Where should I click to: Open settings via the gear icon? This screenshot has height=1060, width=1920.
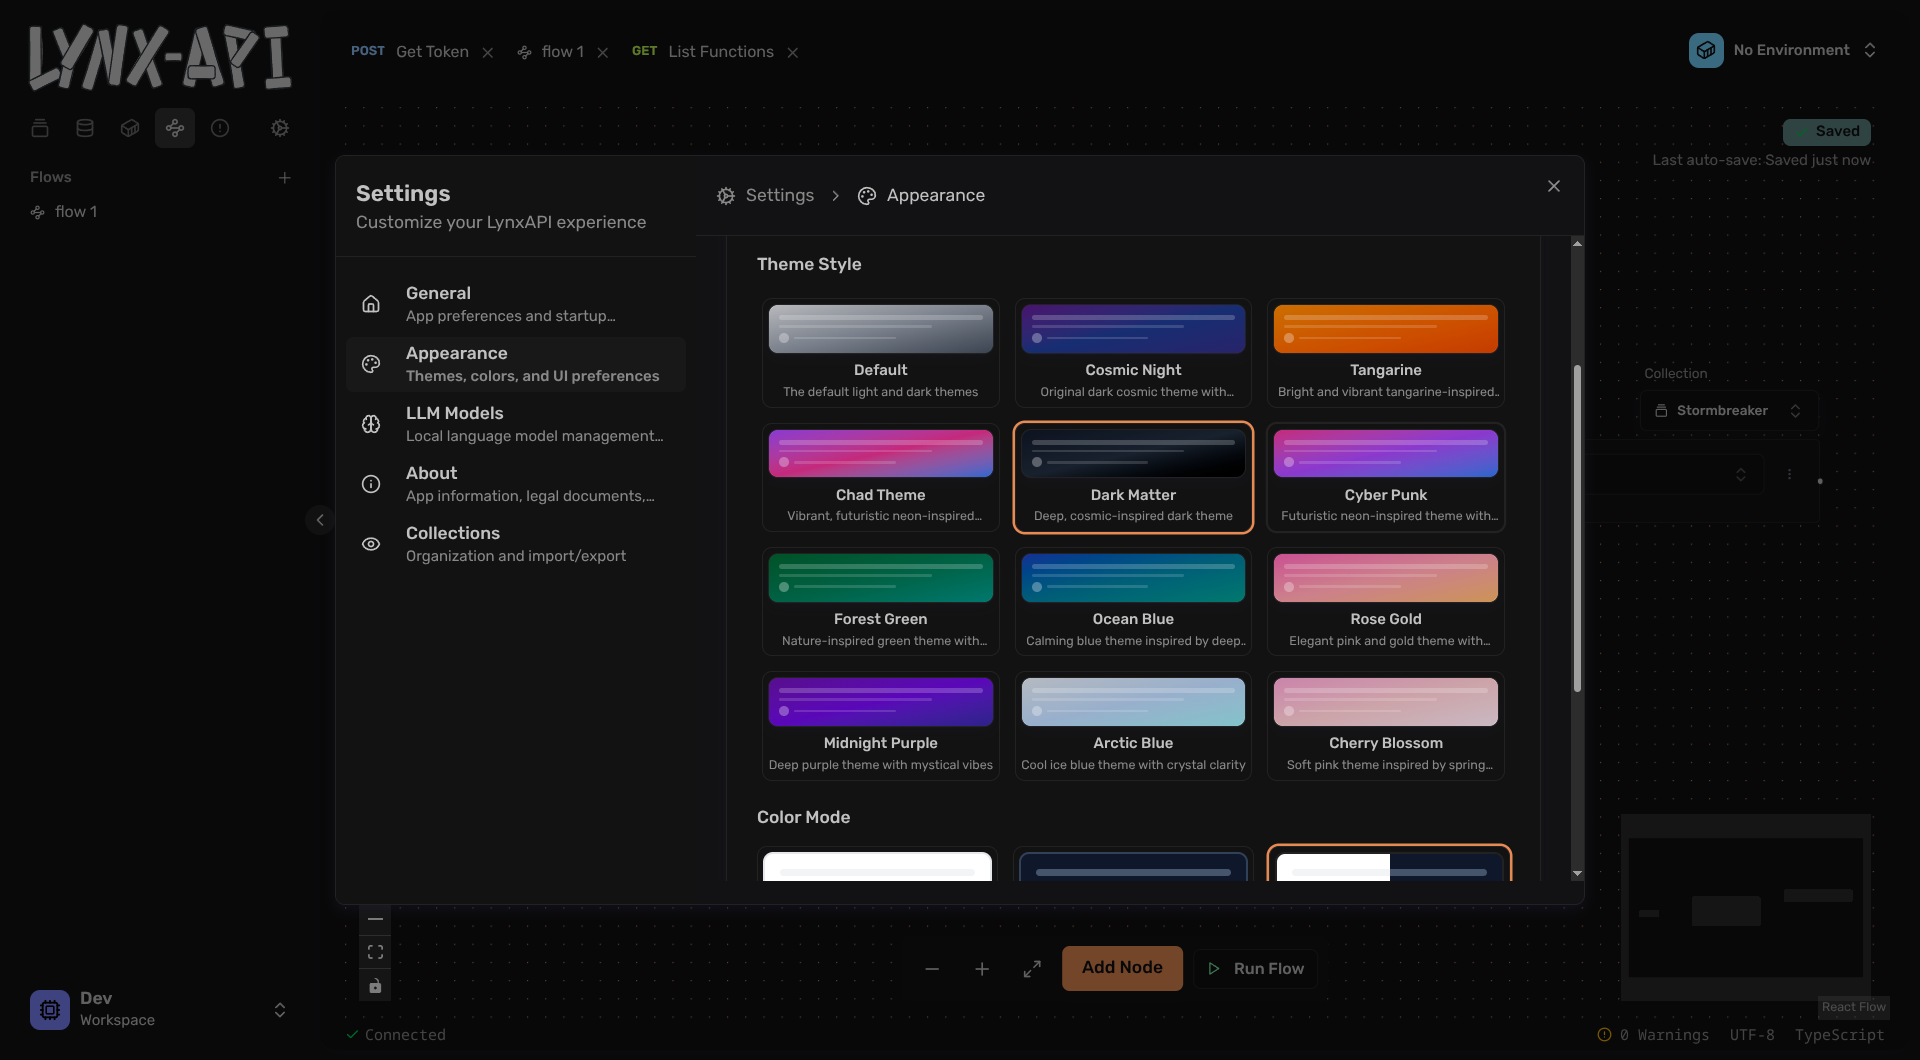tap(280, 127)
